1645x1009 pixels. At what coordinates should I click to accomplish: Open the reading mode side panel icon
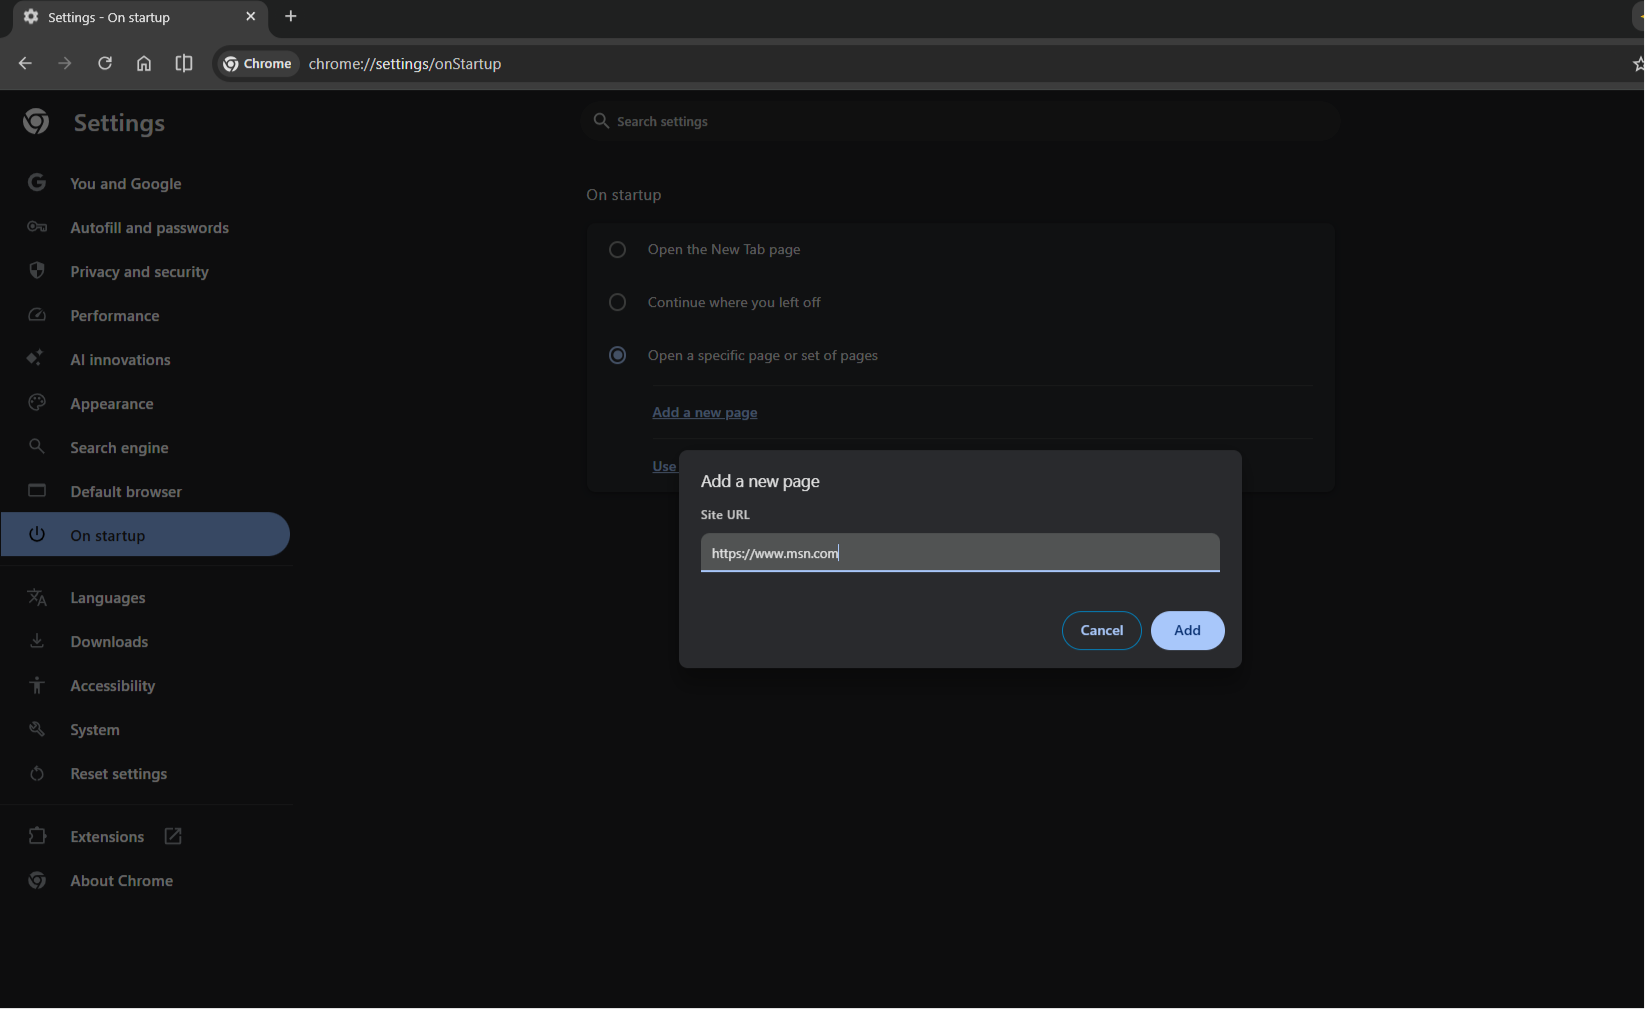tap(184, 63)
